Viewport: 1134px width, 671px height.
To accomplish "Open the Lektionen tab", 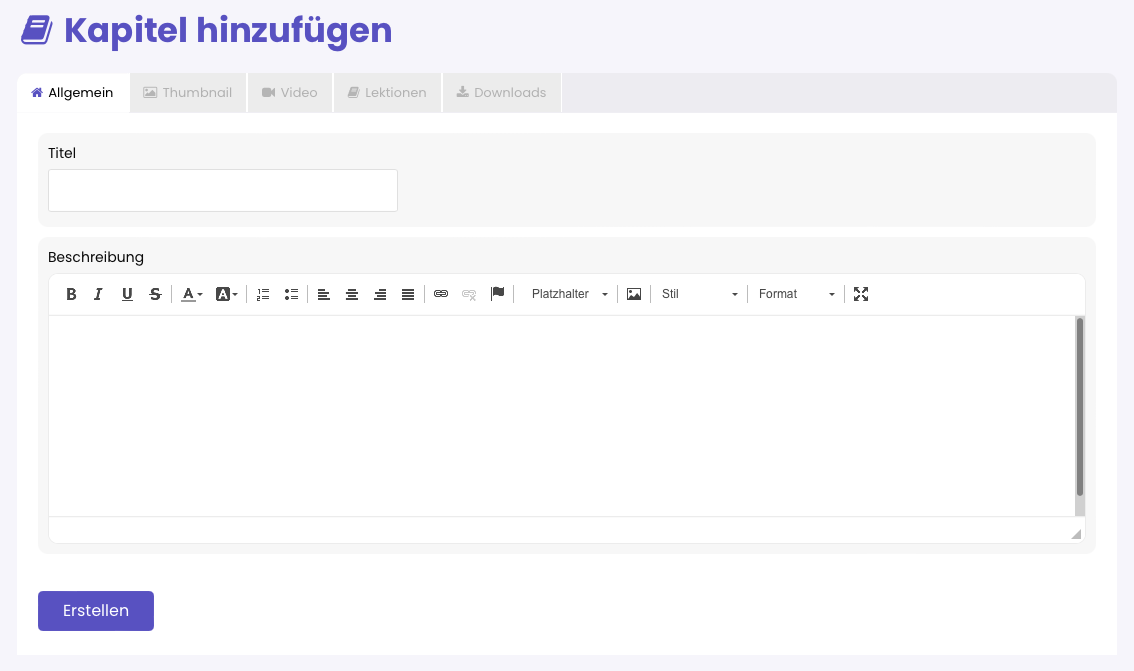I will pyautogui.click(x=387, y=93).
